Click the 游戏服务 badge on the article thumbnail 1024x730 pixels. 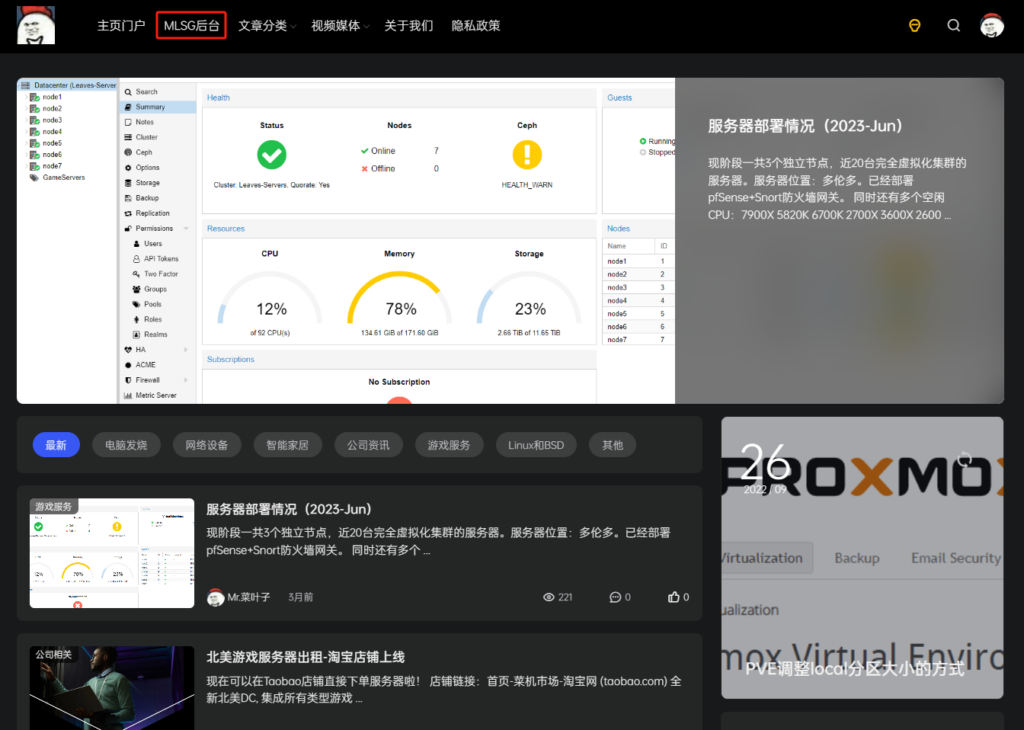click(x=52, y=506)
